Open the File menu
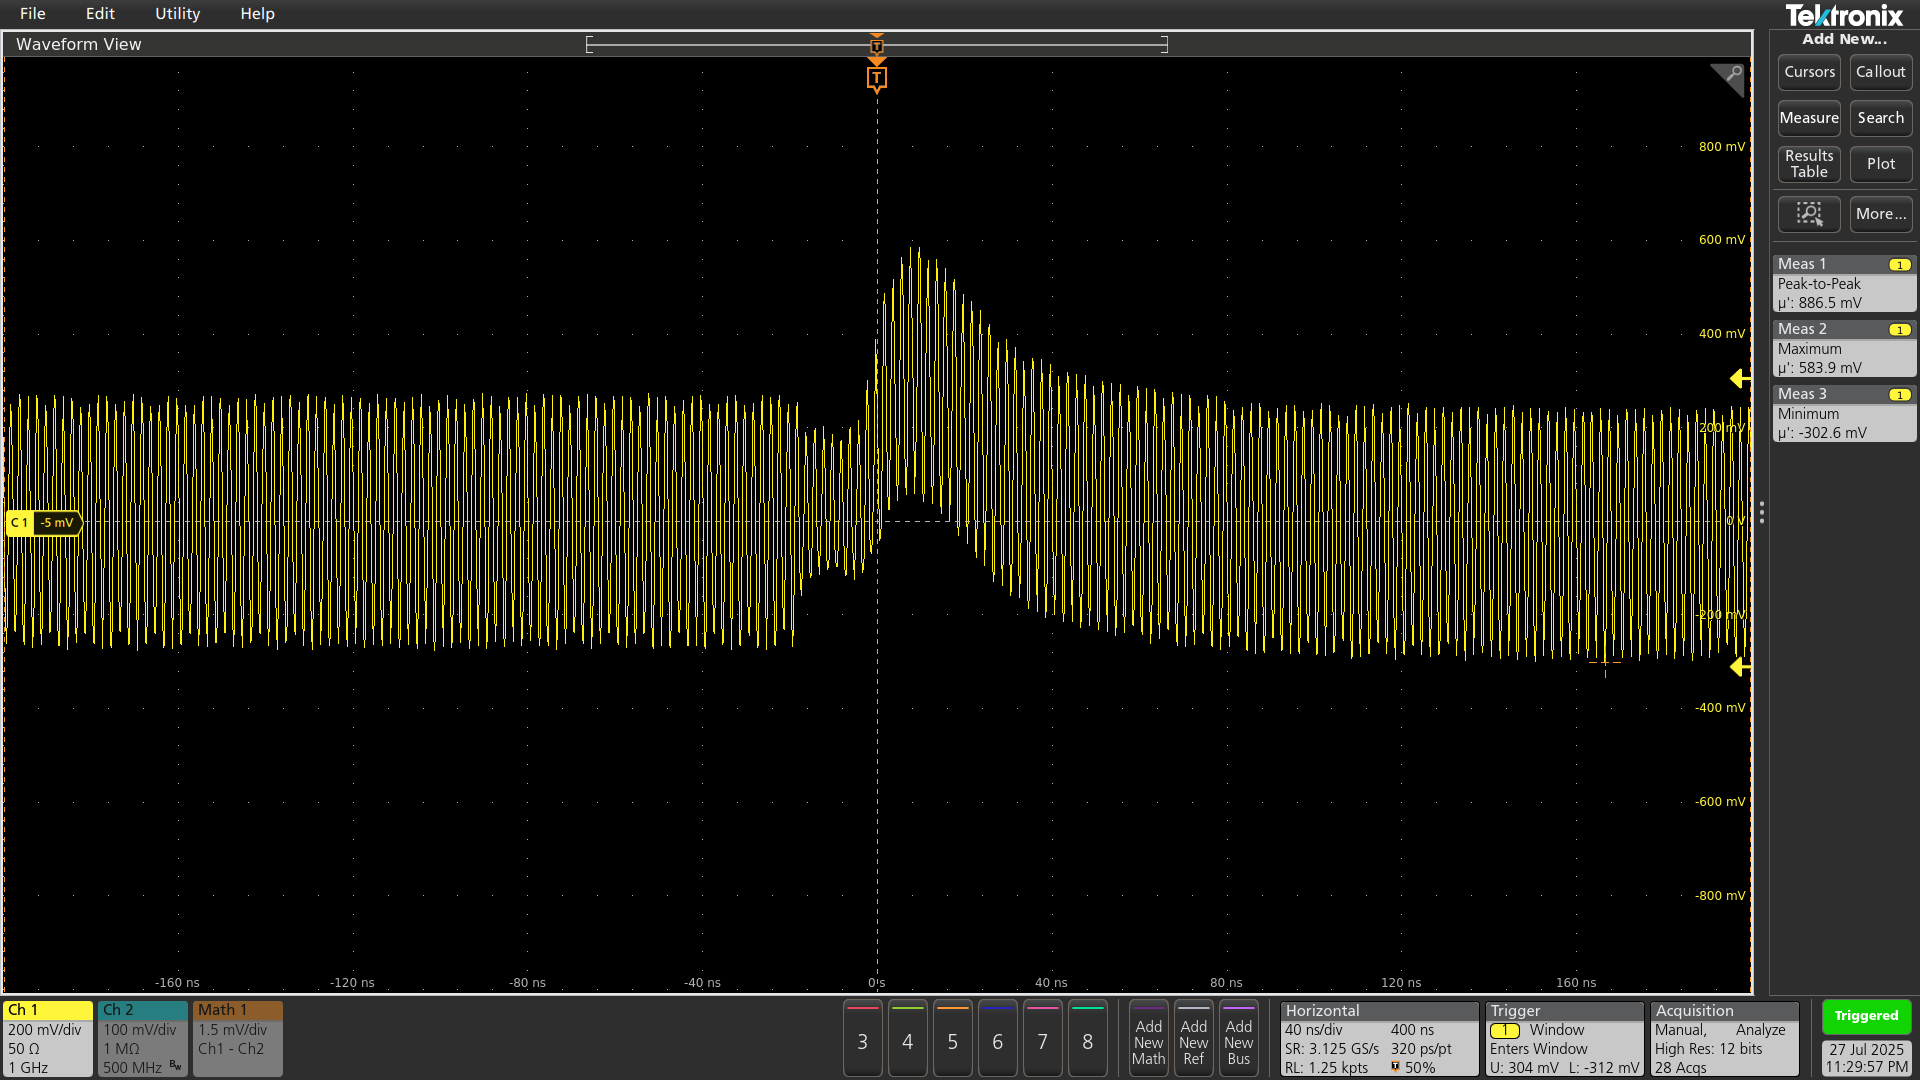The width and height of the screenshot is (1920, 1080). coord(33,13)
